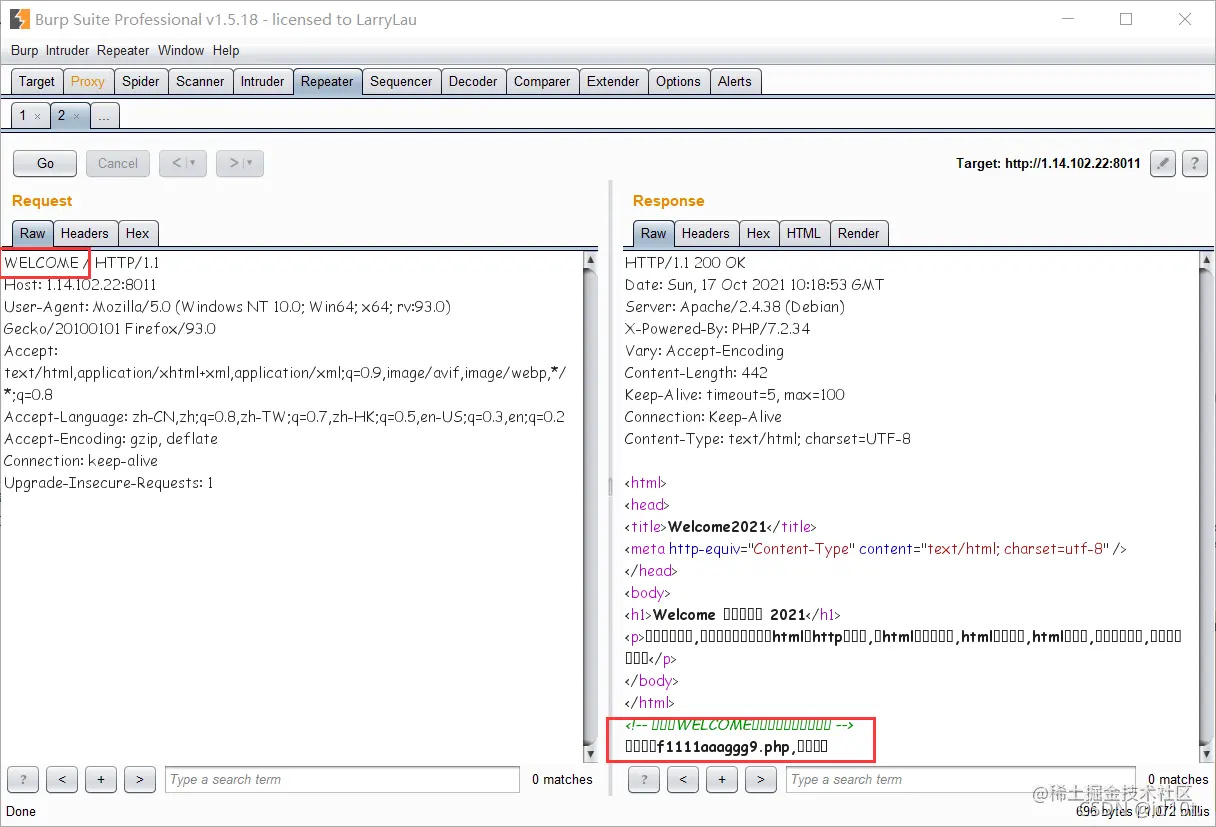Click the Target URL label
Image resolution: width=1216 pixels, height=827 pixels.
tap(1048, 163)
